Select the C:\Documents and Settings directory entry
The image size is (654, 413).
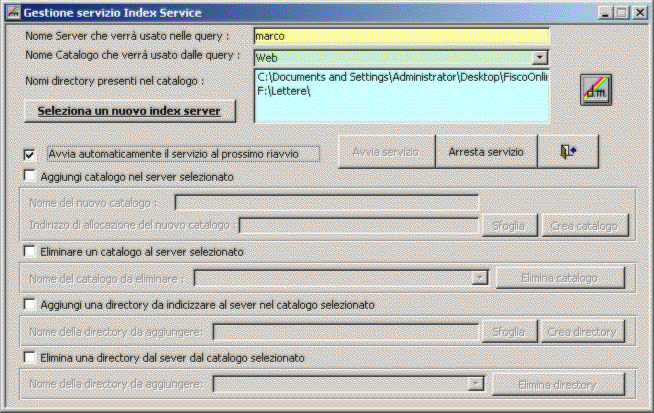(402, 77)
